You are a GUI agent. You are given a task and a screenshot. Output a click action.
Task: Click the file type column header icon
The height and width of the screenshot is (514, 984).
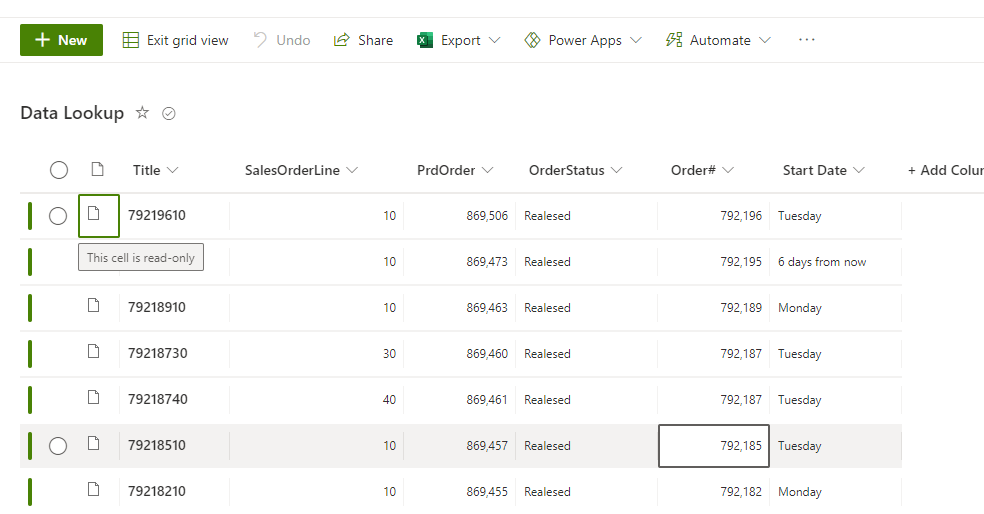(97, 169)
